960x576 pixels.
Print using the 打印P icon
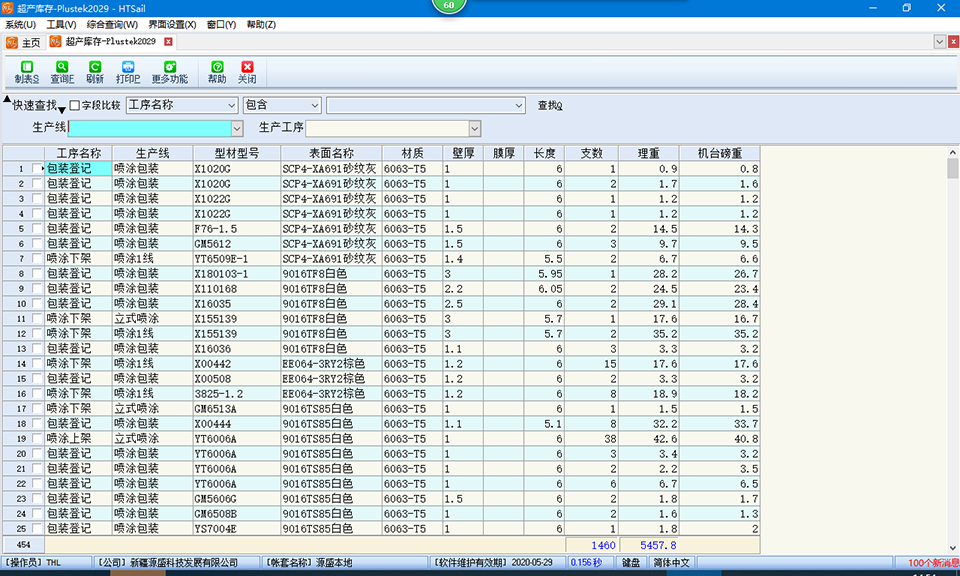pos(128,72)
